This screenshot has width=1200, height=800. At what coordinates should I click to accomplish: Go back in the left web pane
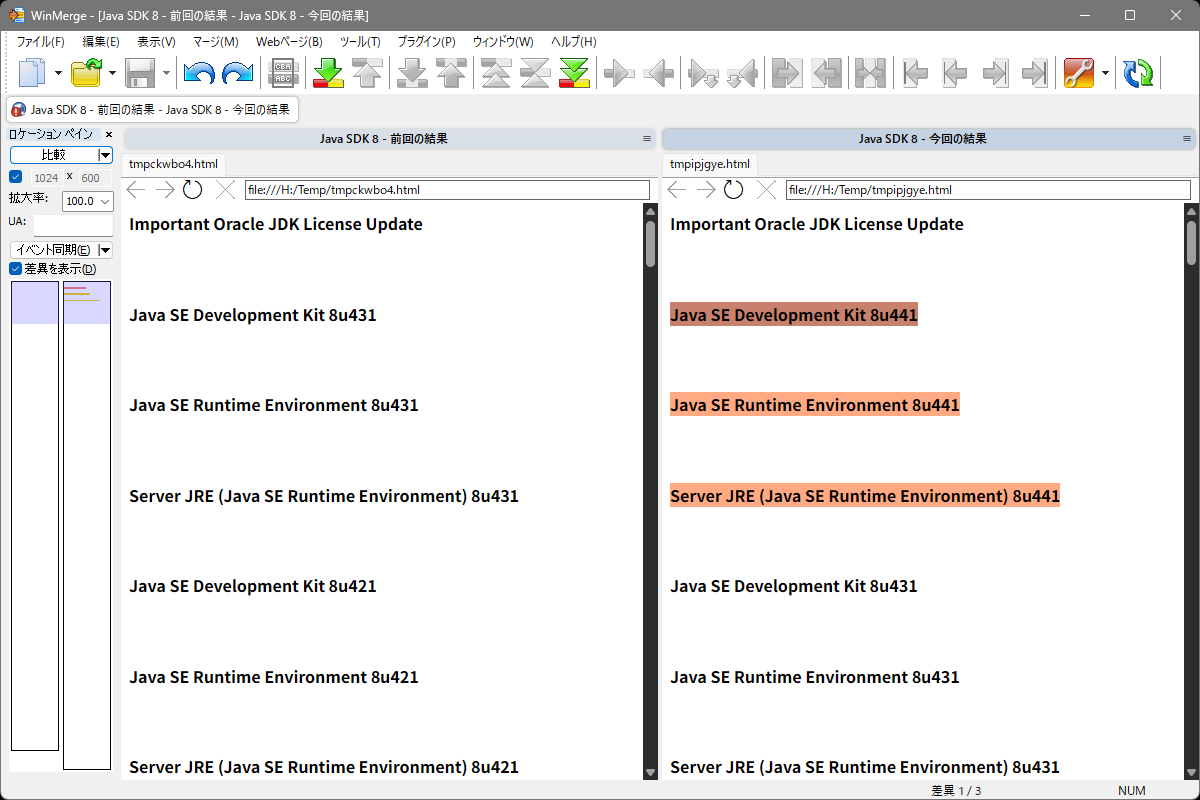click(136, 190)
